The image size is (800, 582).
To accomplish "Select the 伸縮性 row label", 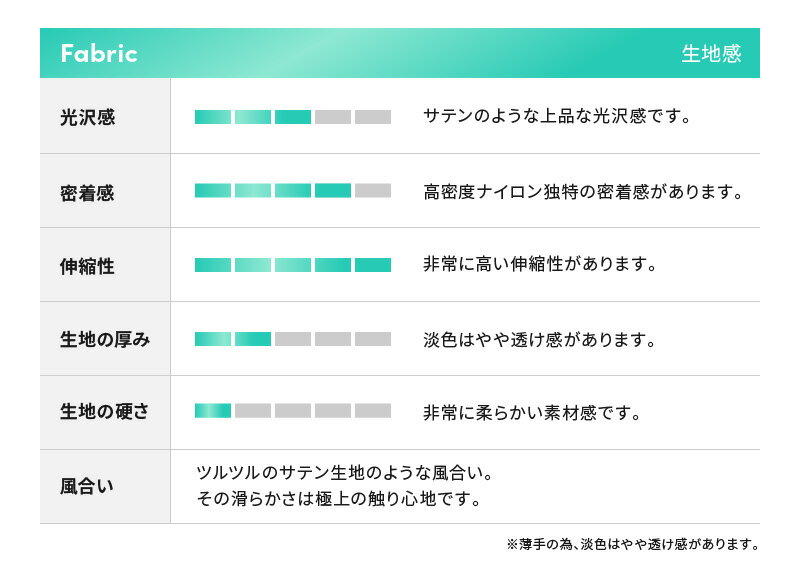I will 88,266.
